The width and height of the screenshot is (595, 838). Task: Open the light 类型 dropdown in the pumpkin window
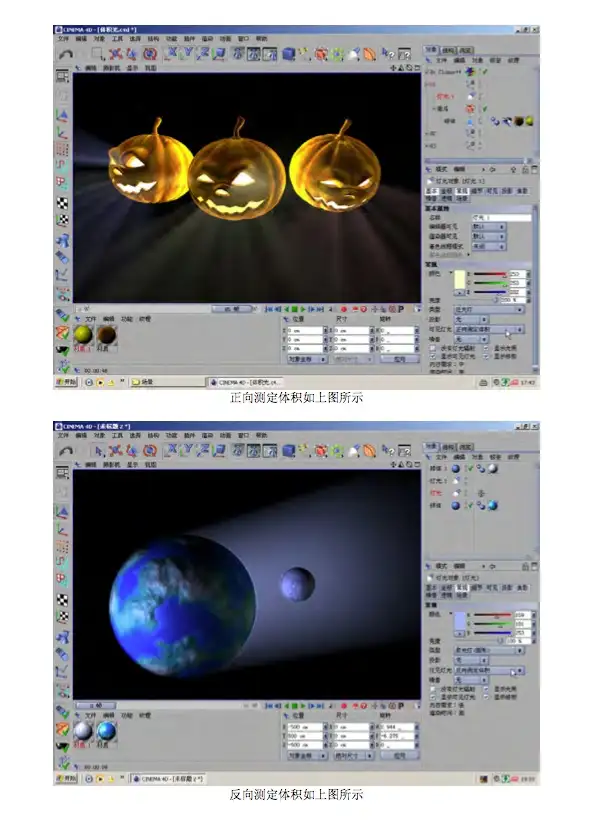click(x=489, y=309)
